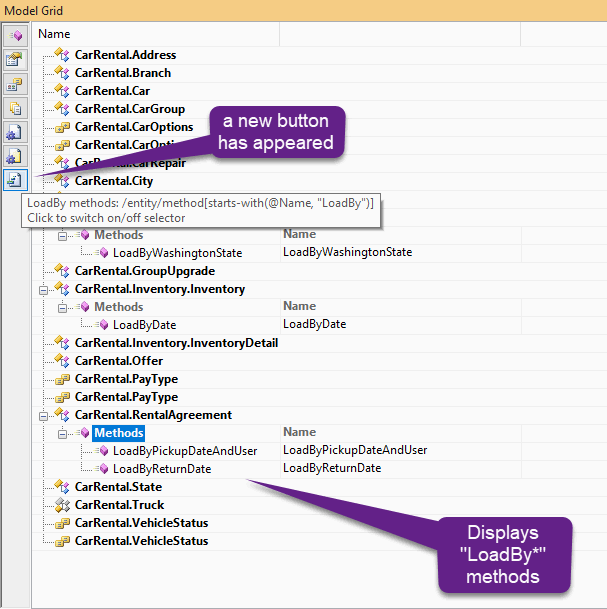Toggle the overlapping yellow pages toolbar selector
607x609 pixels.
point(15,108)
